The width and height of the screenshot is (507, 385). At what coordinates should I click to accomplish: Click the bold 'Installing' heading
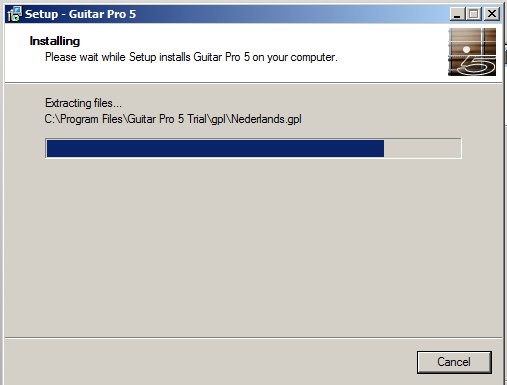tap(55, 41)
